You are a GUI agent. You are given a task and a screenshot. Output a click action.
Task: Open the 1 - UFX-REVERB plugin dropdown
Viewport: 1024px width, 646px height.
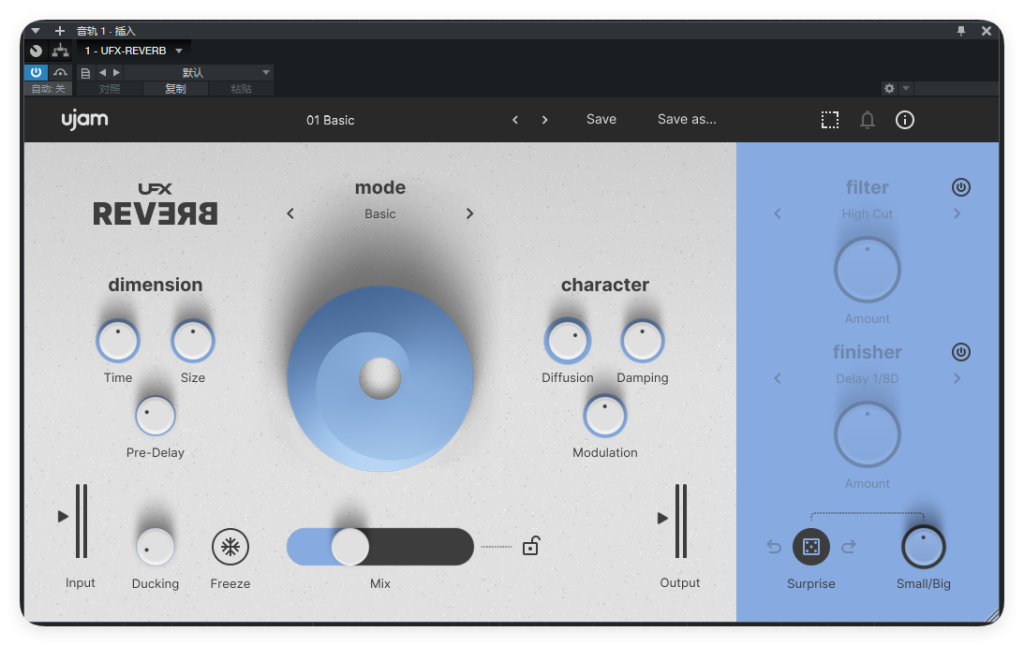pyautogui.click(x=133, y=50)
